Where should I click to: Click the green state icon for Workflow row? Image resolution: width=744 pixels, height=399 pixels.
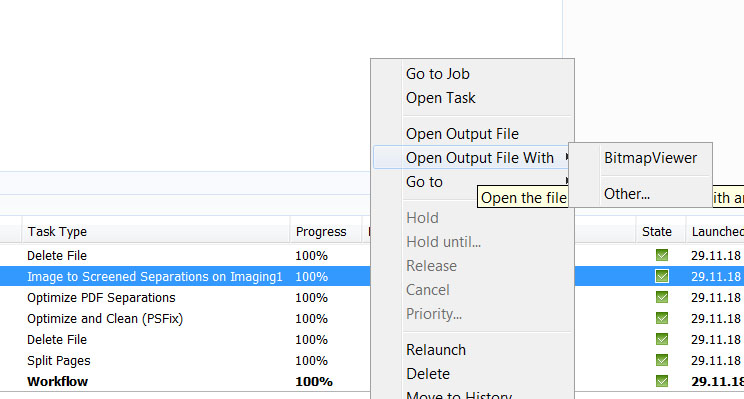coord(662,381)
